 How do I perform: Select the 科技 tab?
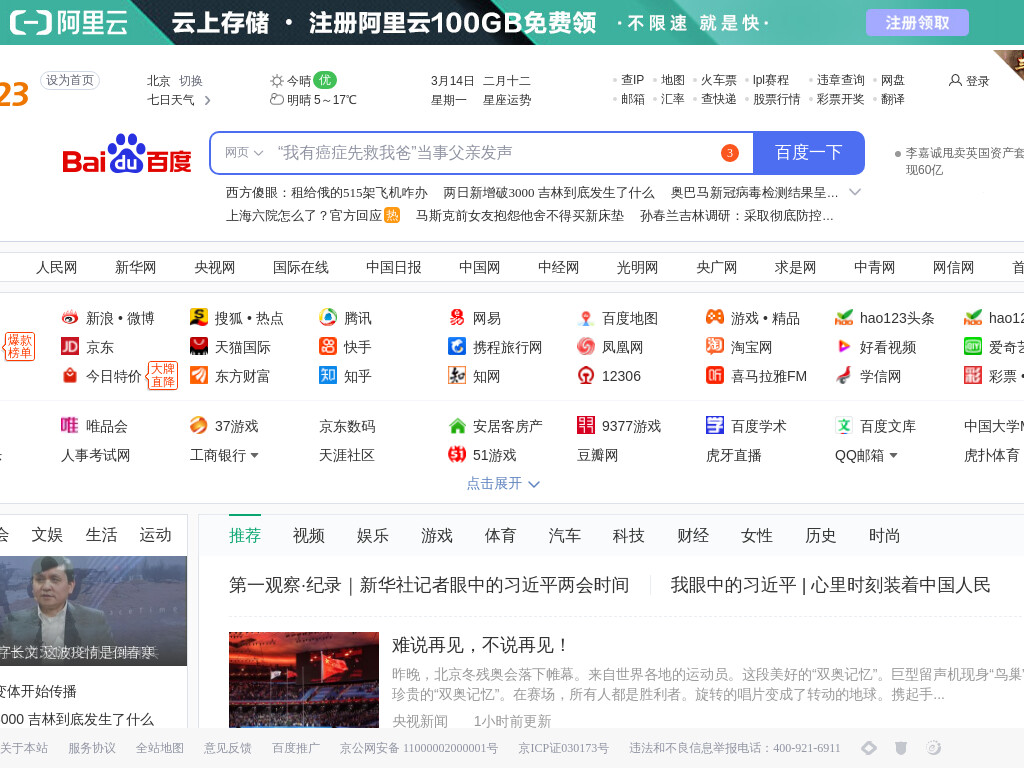(628, 536)
